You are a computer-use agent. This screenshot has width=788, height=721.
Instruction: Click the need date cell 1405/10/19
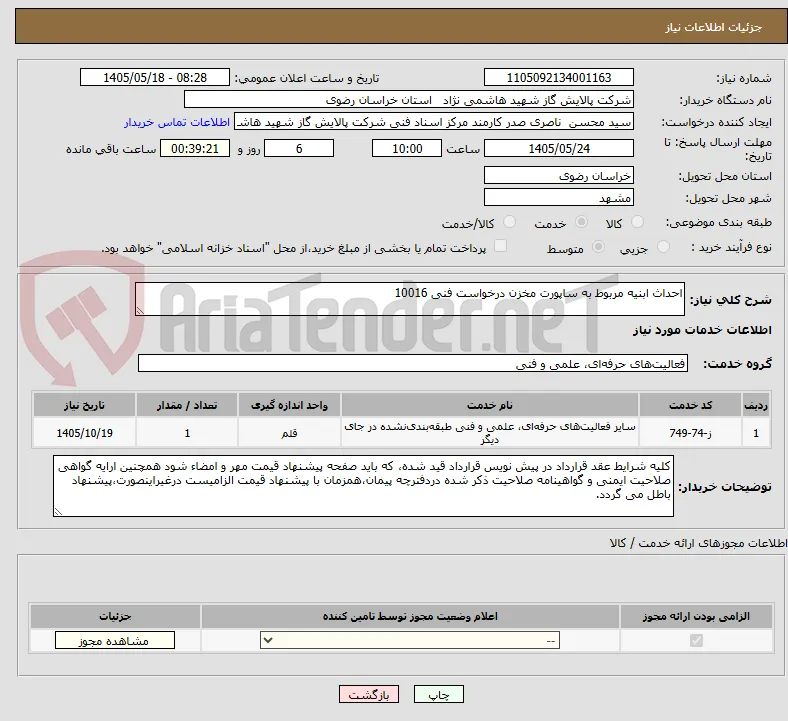[84, 433]
